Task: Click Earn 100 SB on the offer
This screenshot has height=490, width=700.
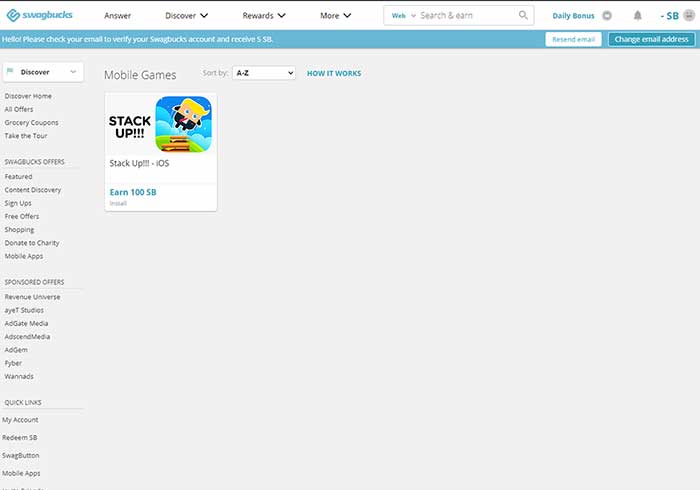Action: tap(133, 192)
